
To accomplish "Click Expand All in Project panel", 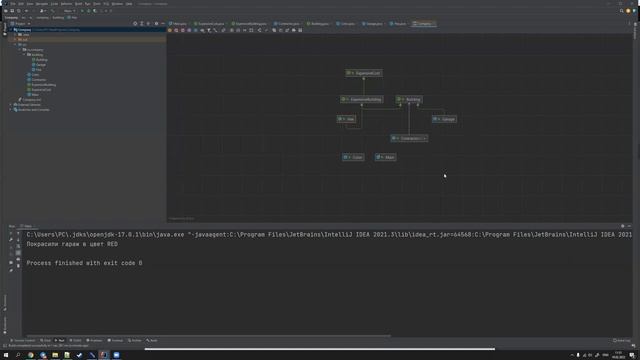I will tap(142, 24).
